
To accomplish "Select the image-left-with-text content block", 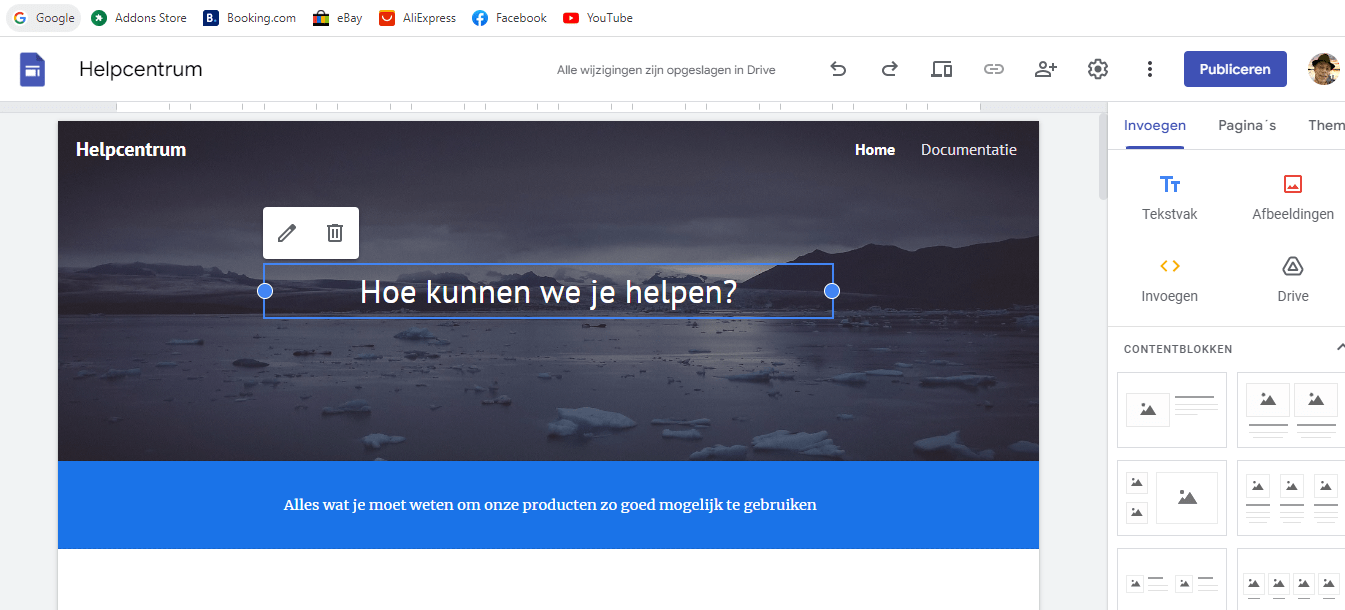I will [1172, 410].
